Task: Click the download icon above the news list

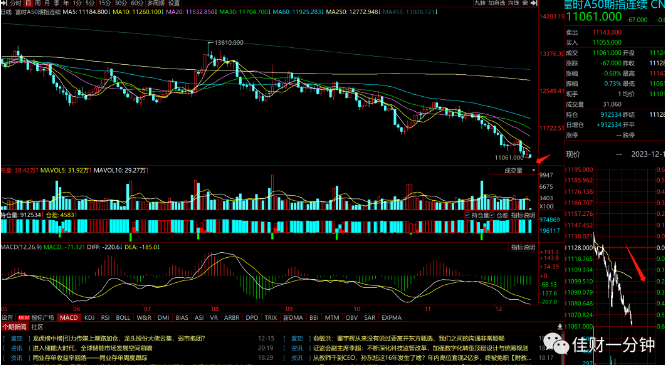Action: (x=560, y=327)
